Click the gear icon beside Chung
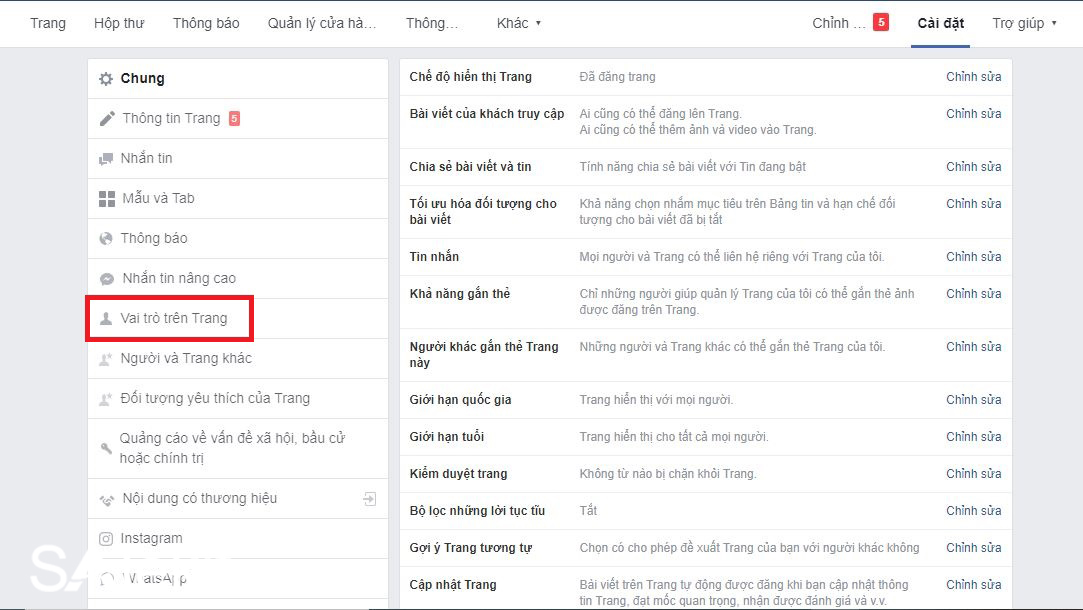 pos(105,78)
